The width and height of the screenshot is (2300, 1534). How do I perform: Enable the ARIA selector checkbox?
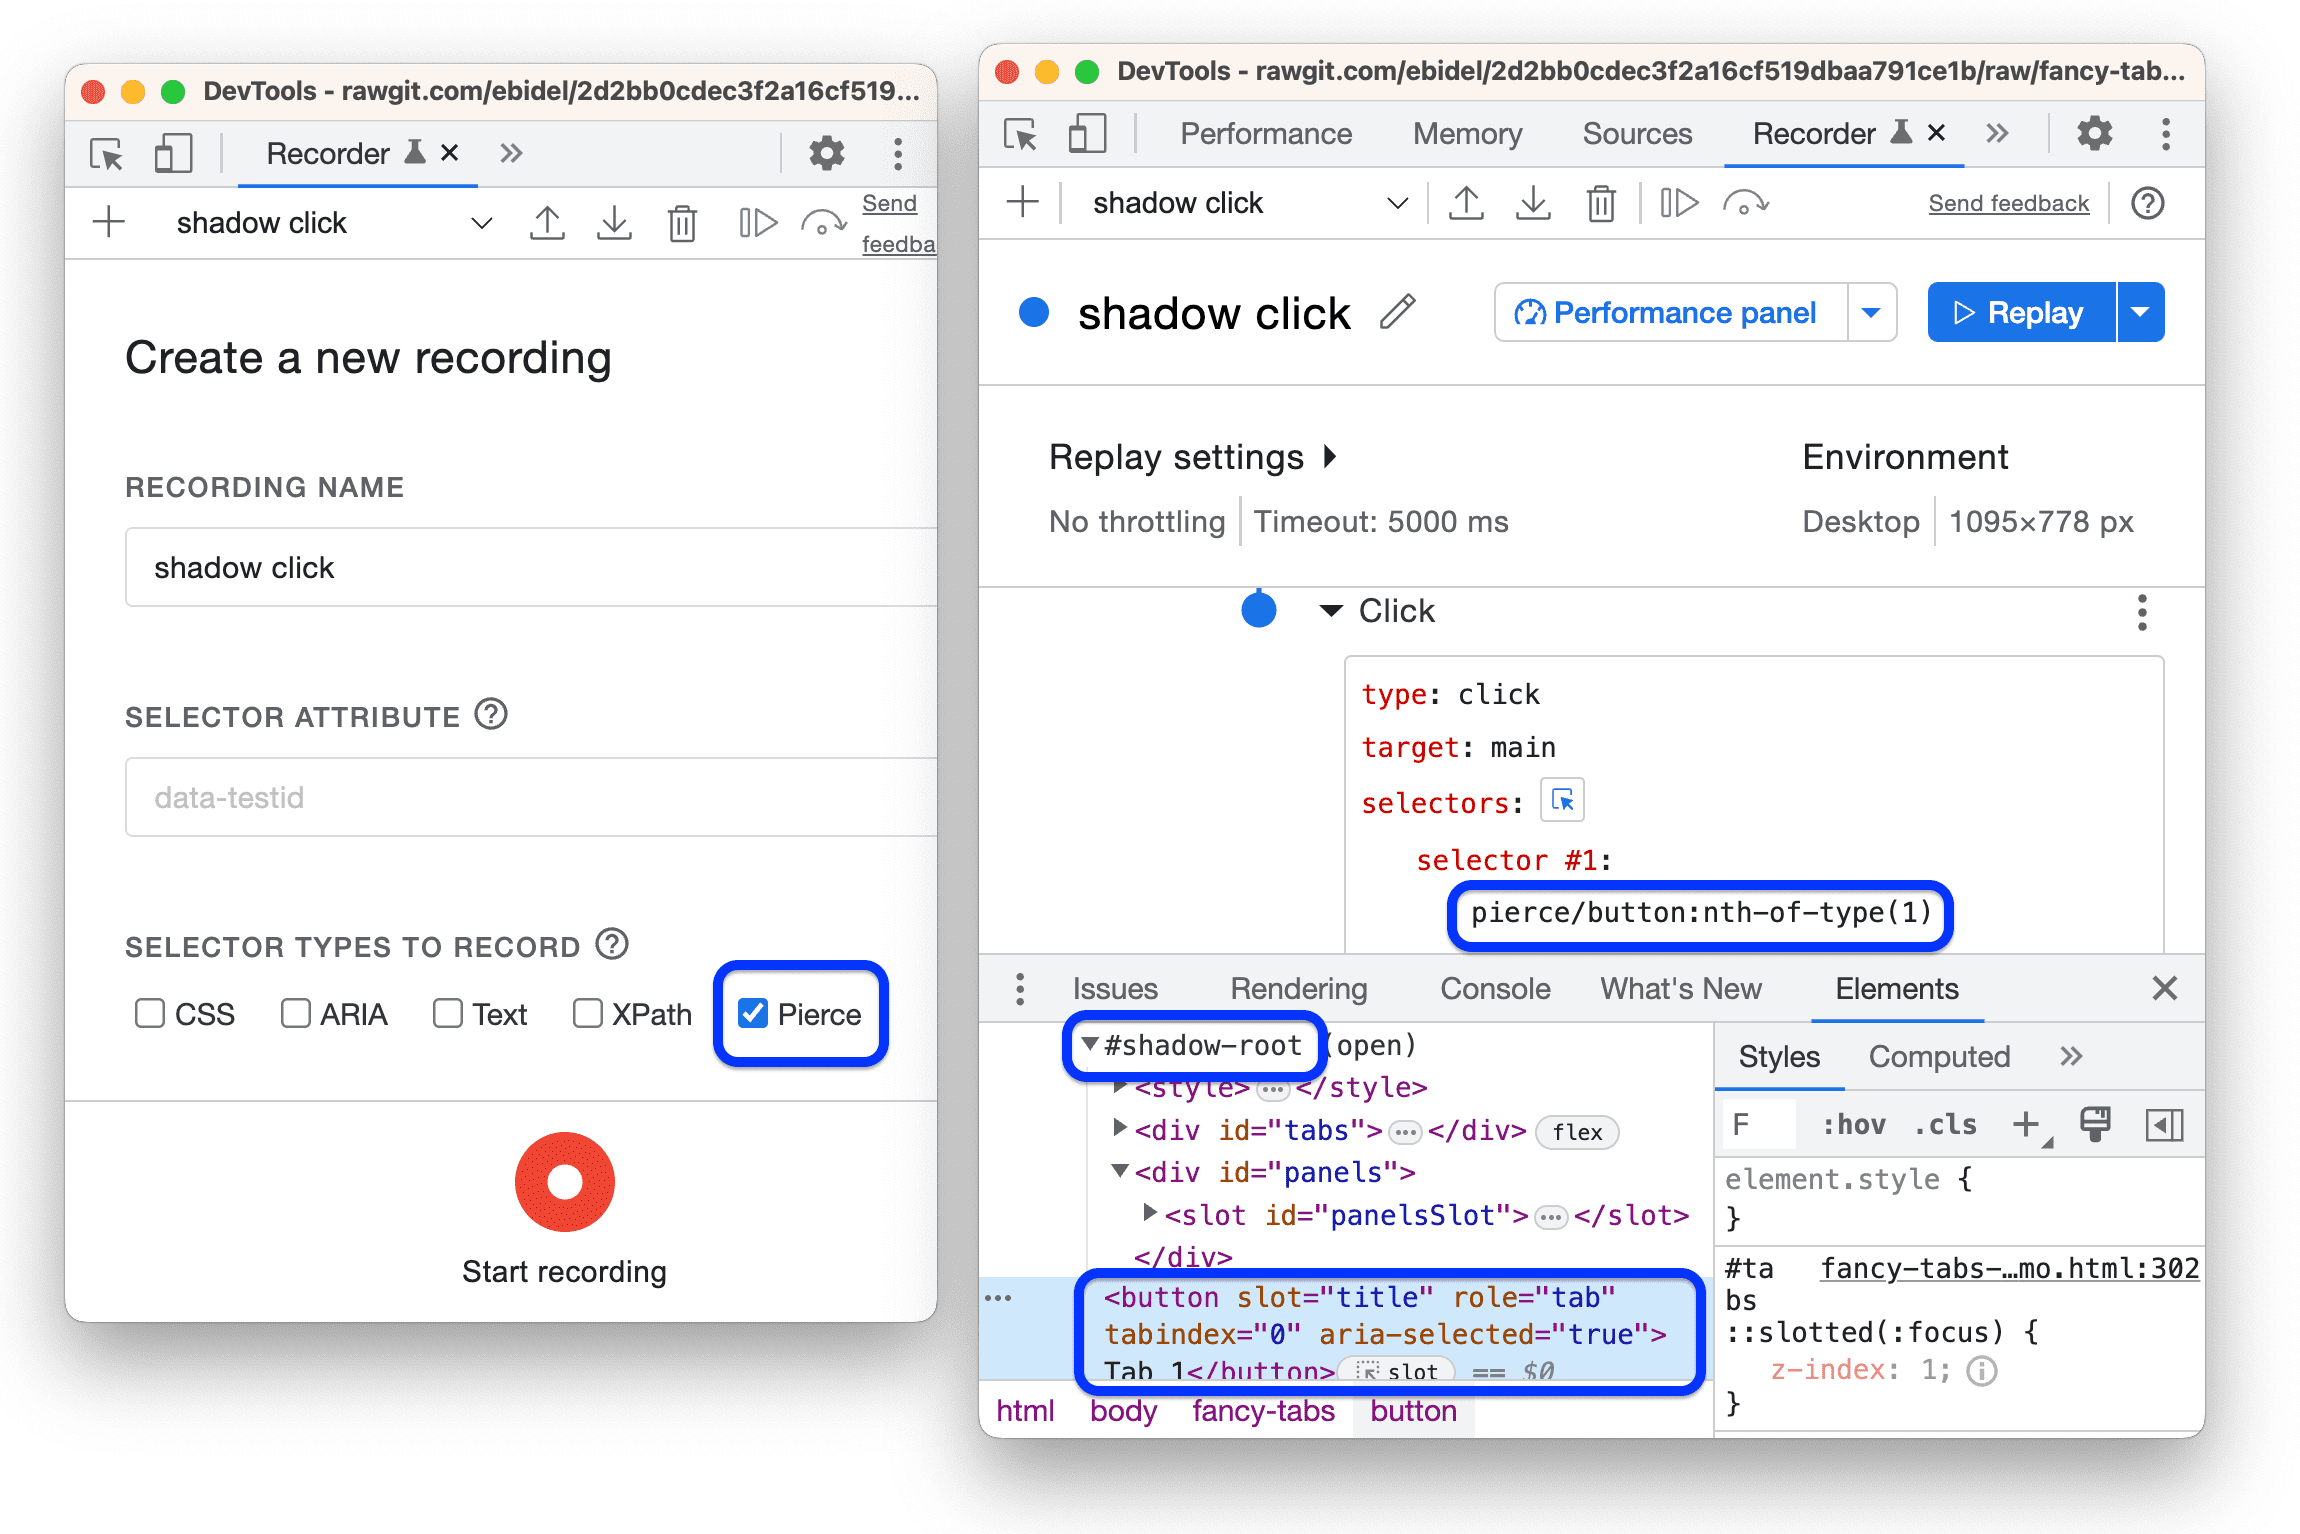coord(293,1012)
